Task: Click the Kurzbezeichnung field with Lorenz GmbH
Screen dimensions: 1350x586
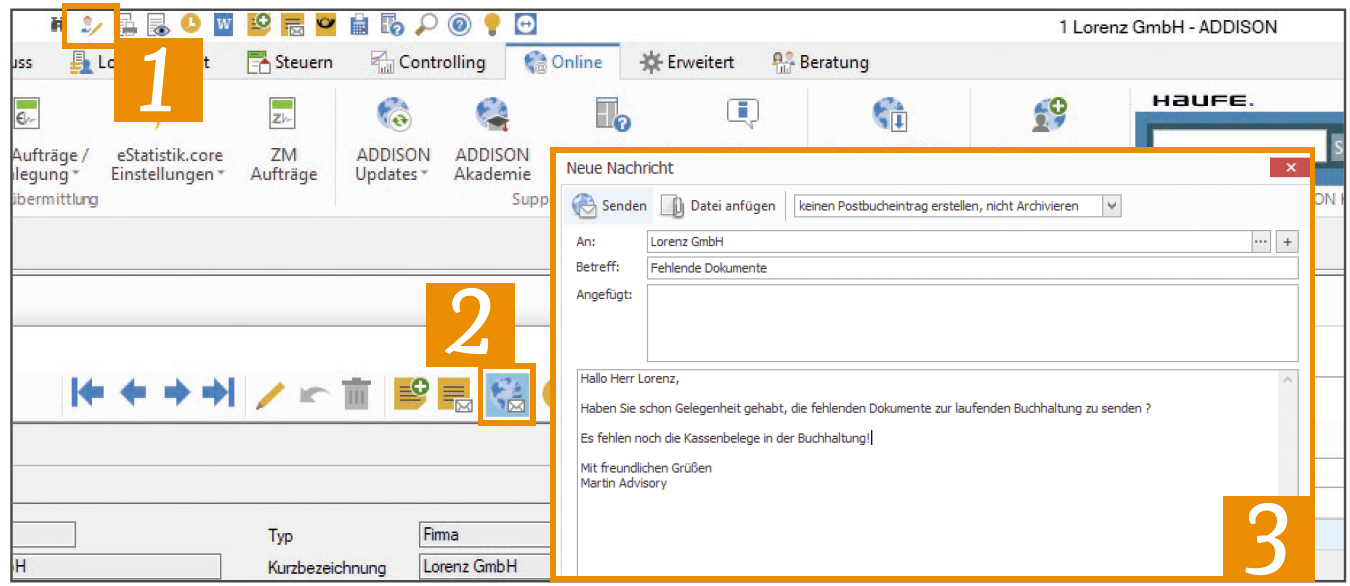Action: tap(486, 566)
